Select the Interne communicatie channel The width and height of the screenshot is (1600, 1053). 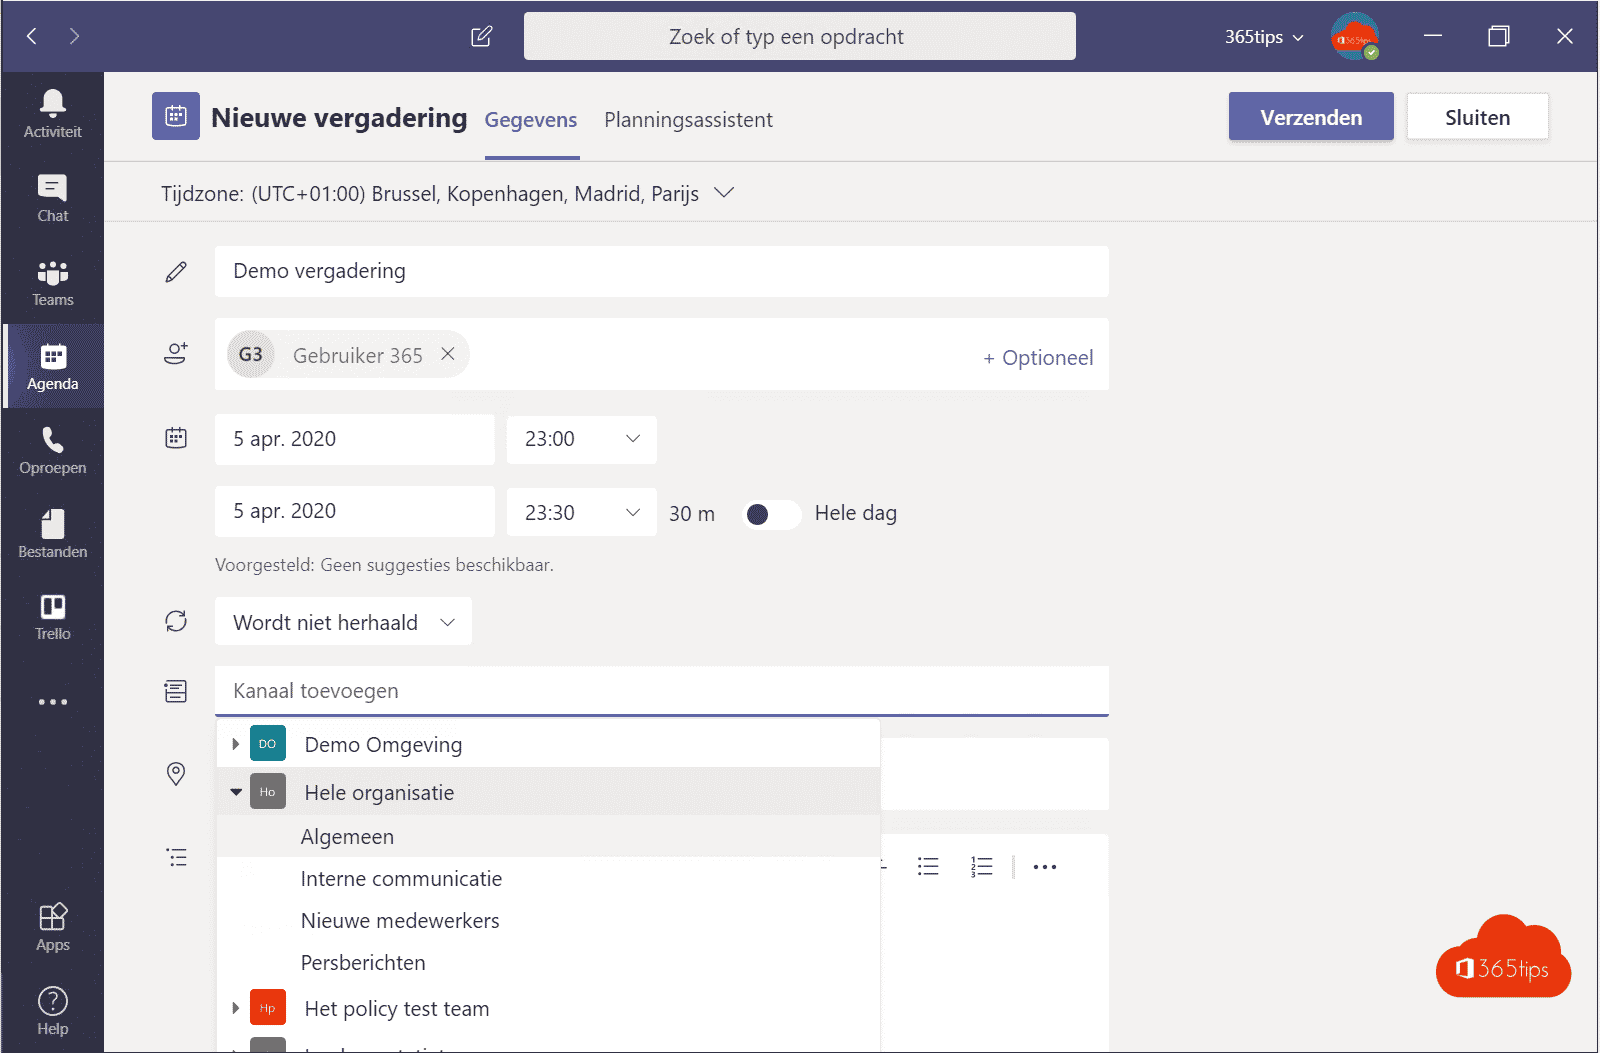coord(401,879)
